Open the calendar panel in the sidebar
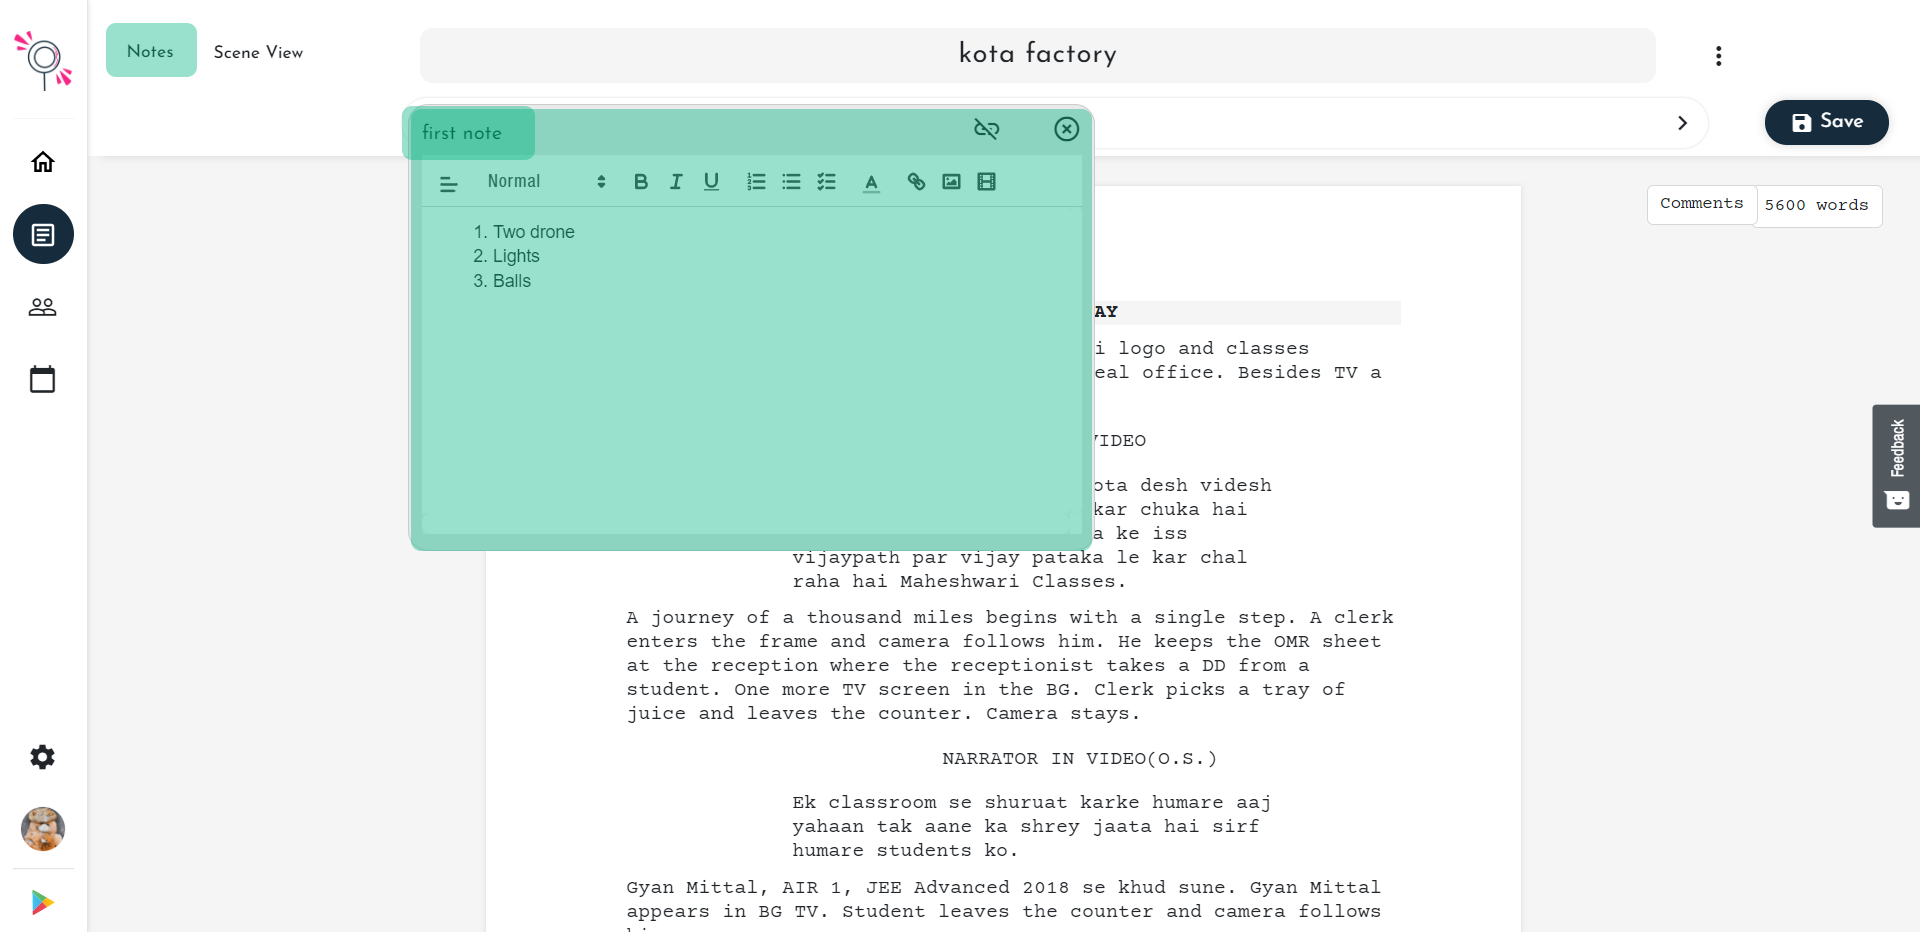Screen dimensions: 1920x932 42,378
